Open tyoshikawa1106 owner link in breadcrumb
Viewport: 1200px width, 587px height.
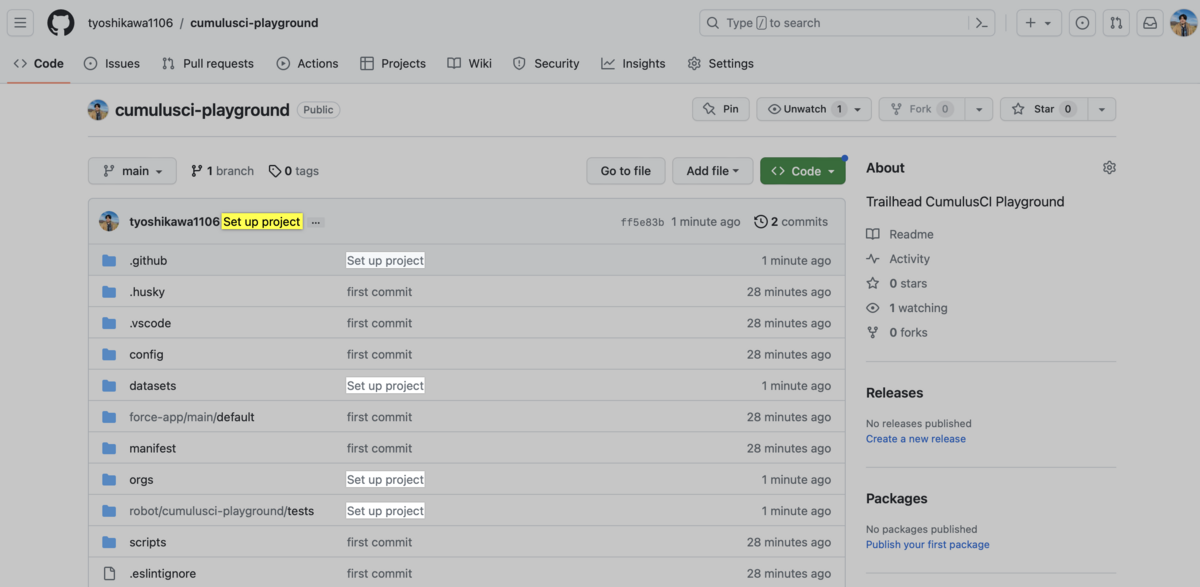[x=129, y=23]
